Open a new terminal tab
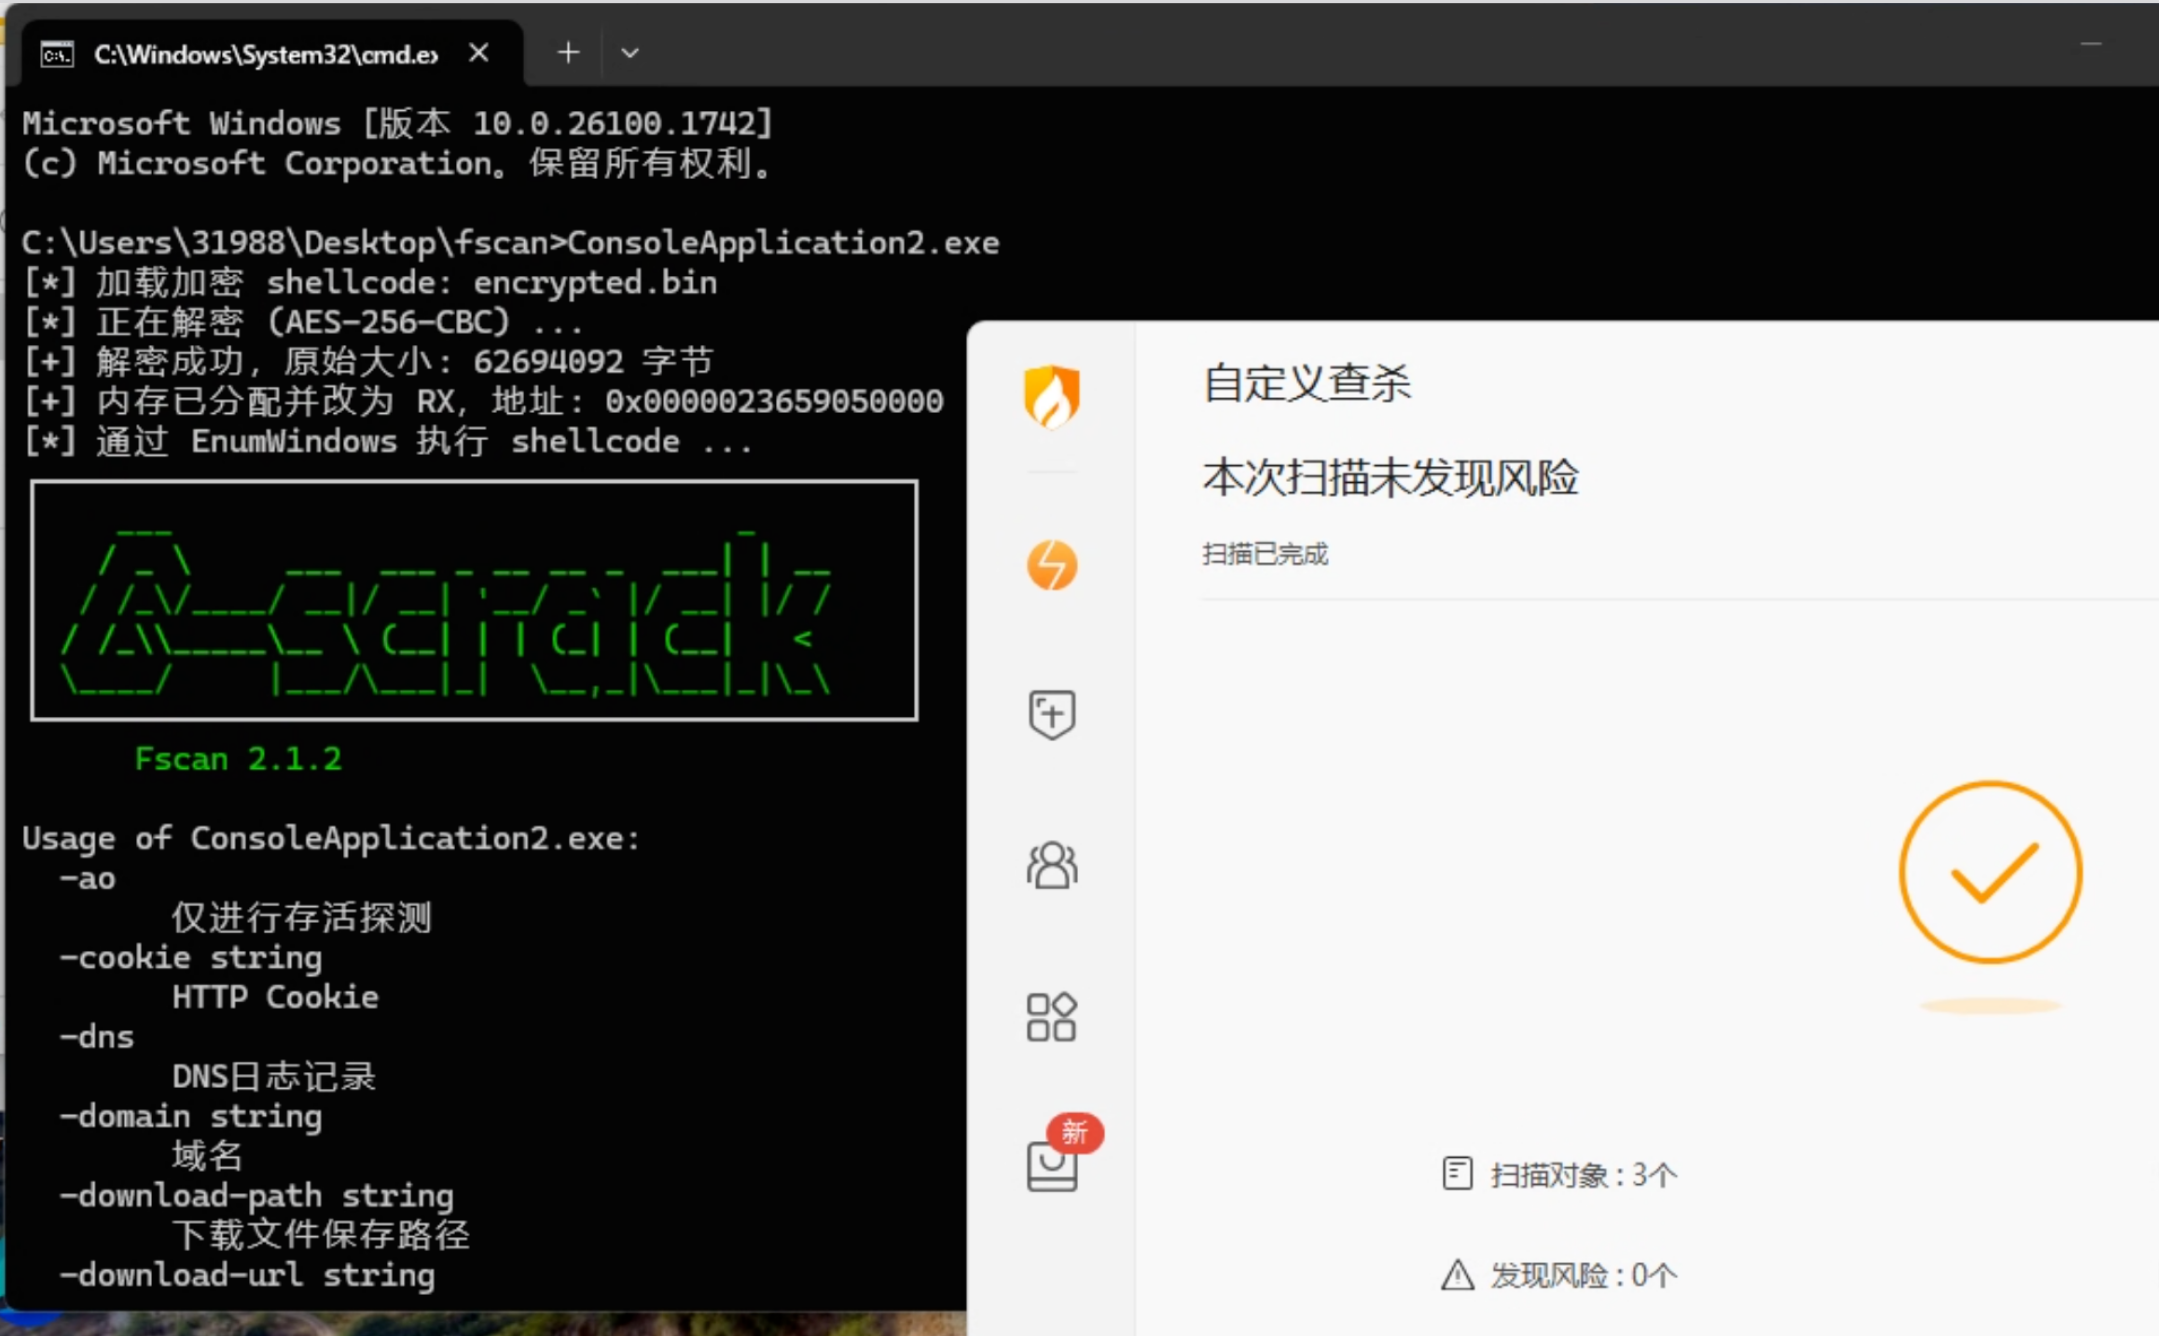This screenshot has width=2159, height=1336. [x=568, y=52]
